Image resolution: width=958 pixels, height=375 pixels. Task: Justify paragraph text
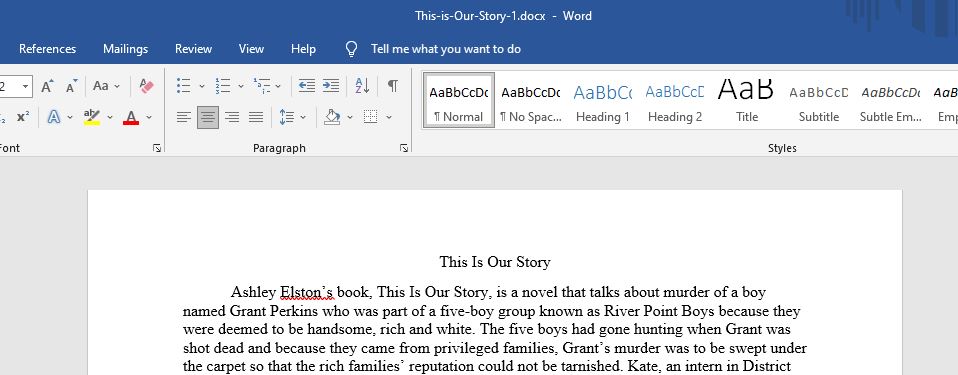coord(256,117)
